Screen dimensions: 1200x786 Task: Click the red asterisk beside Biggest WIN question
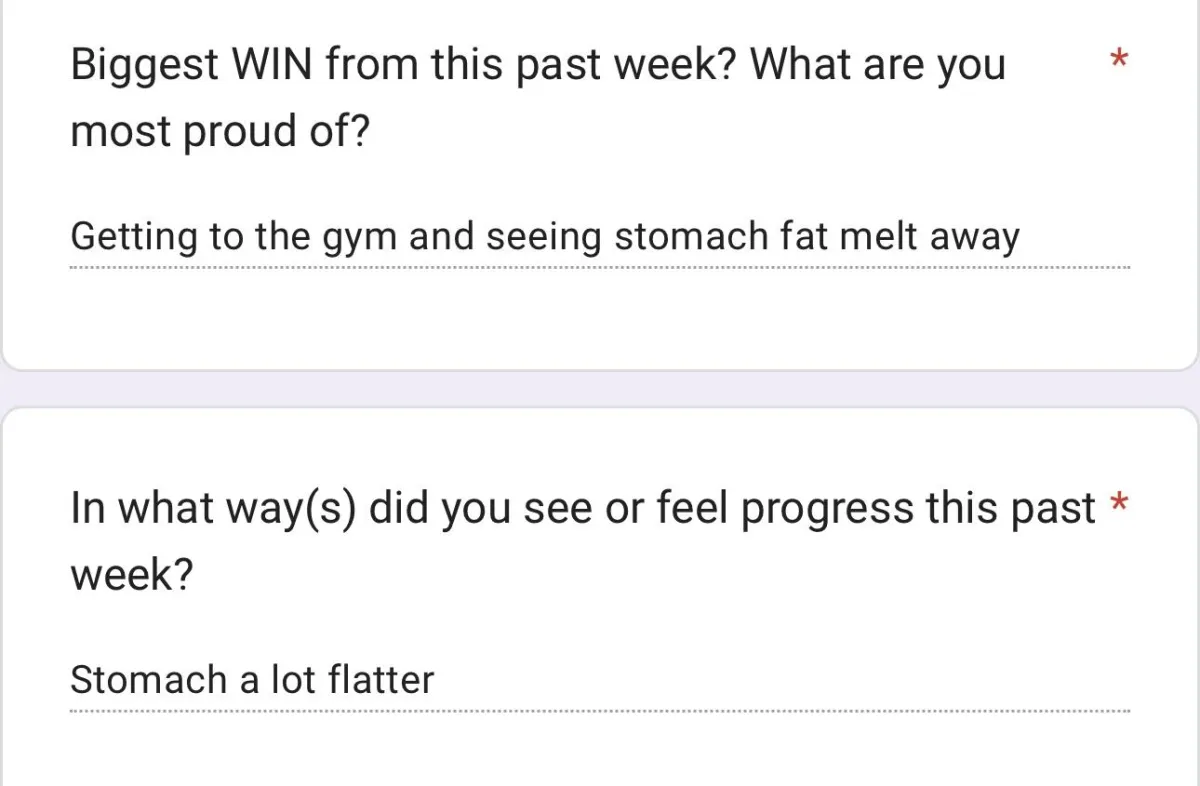click(1120, 61)
